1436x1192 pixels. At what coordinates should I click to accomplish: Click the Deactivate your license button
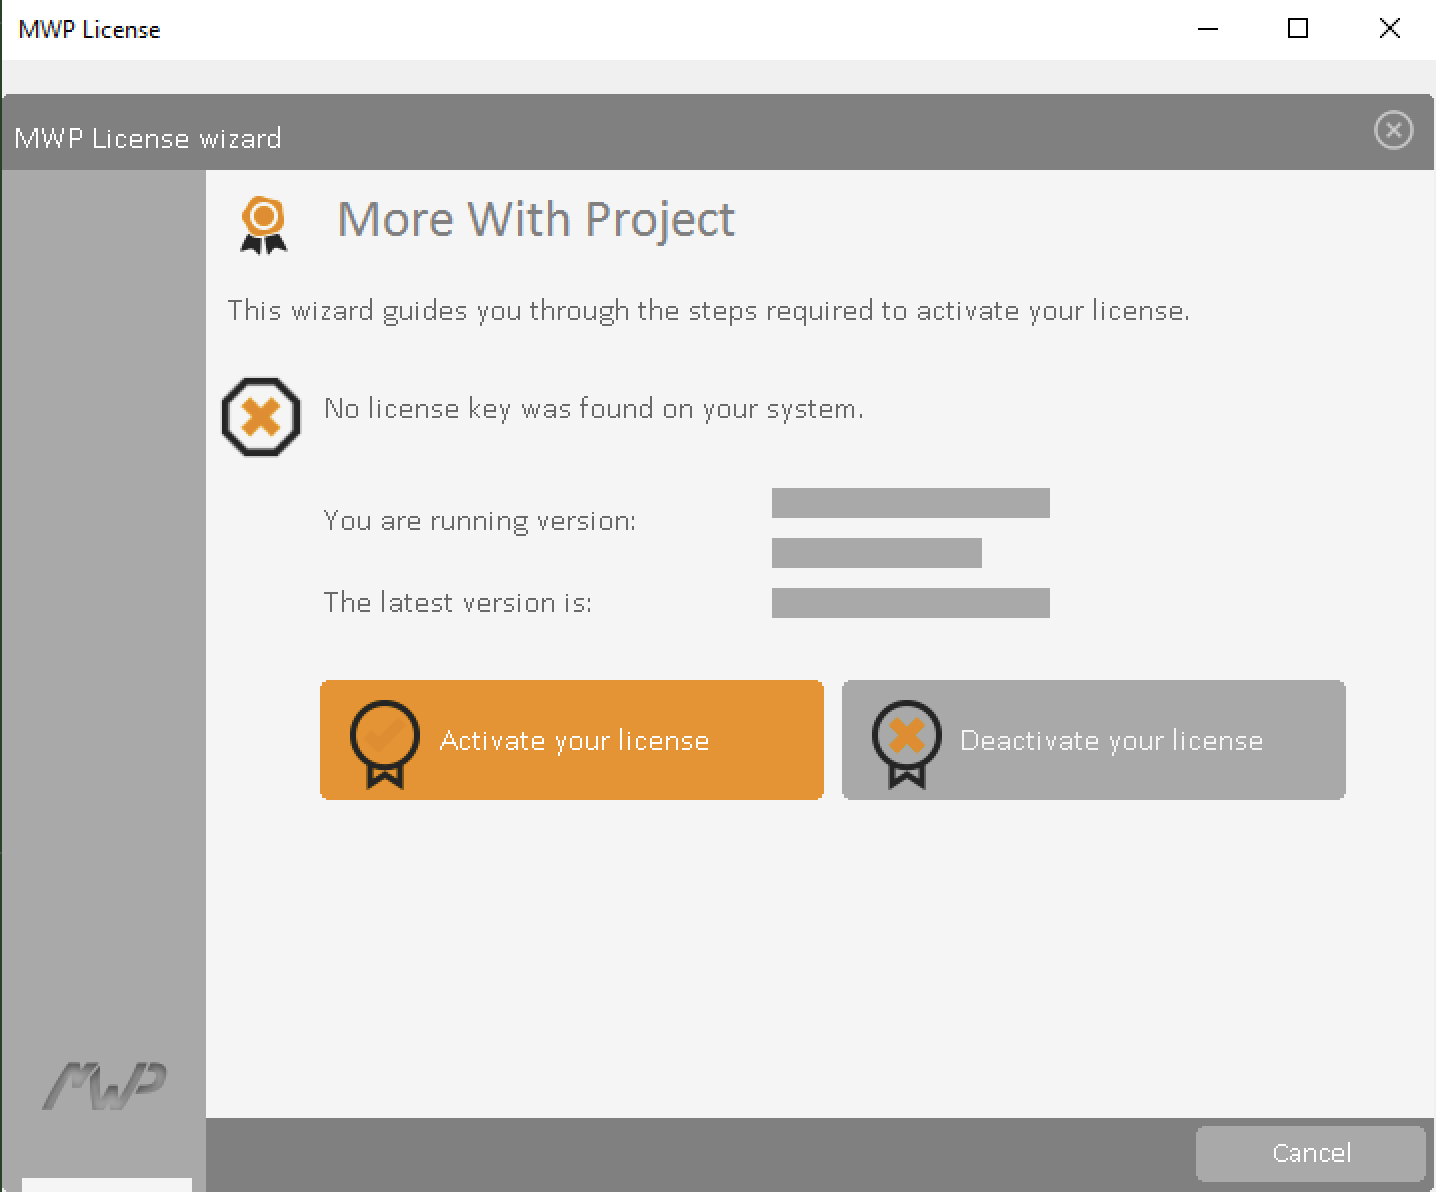pos(1094,740)
